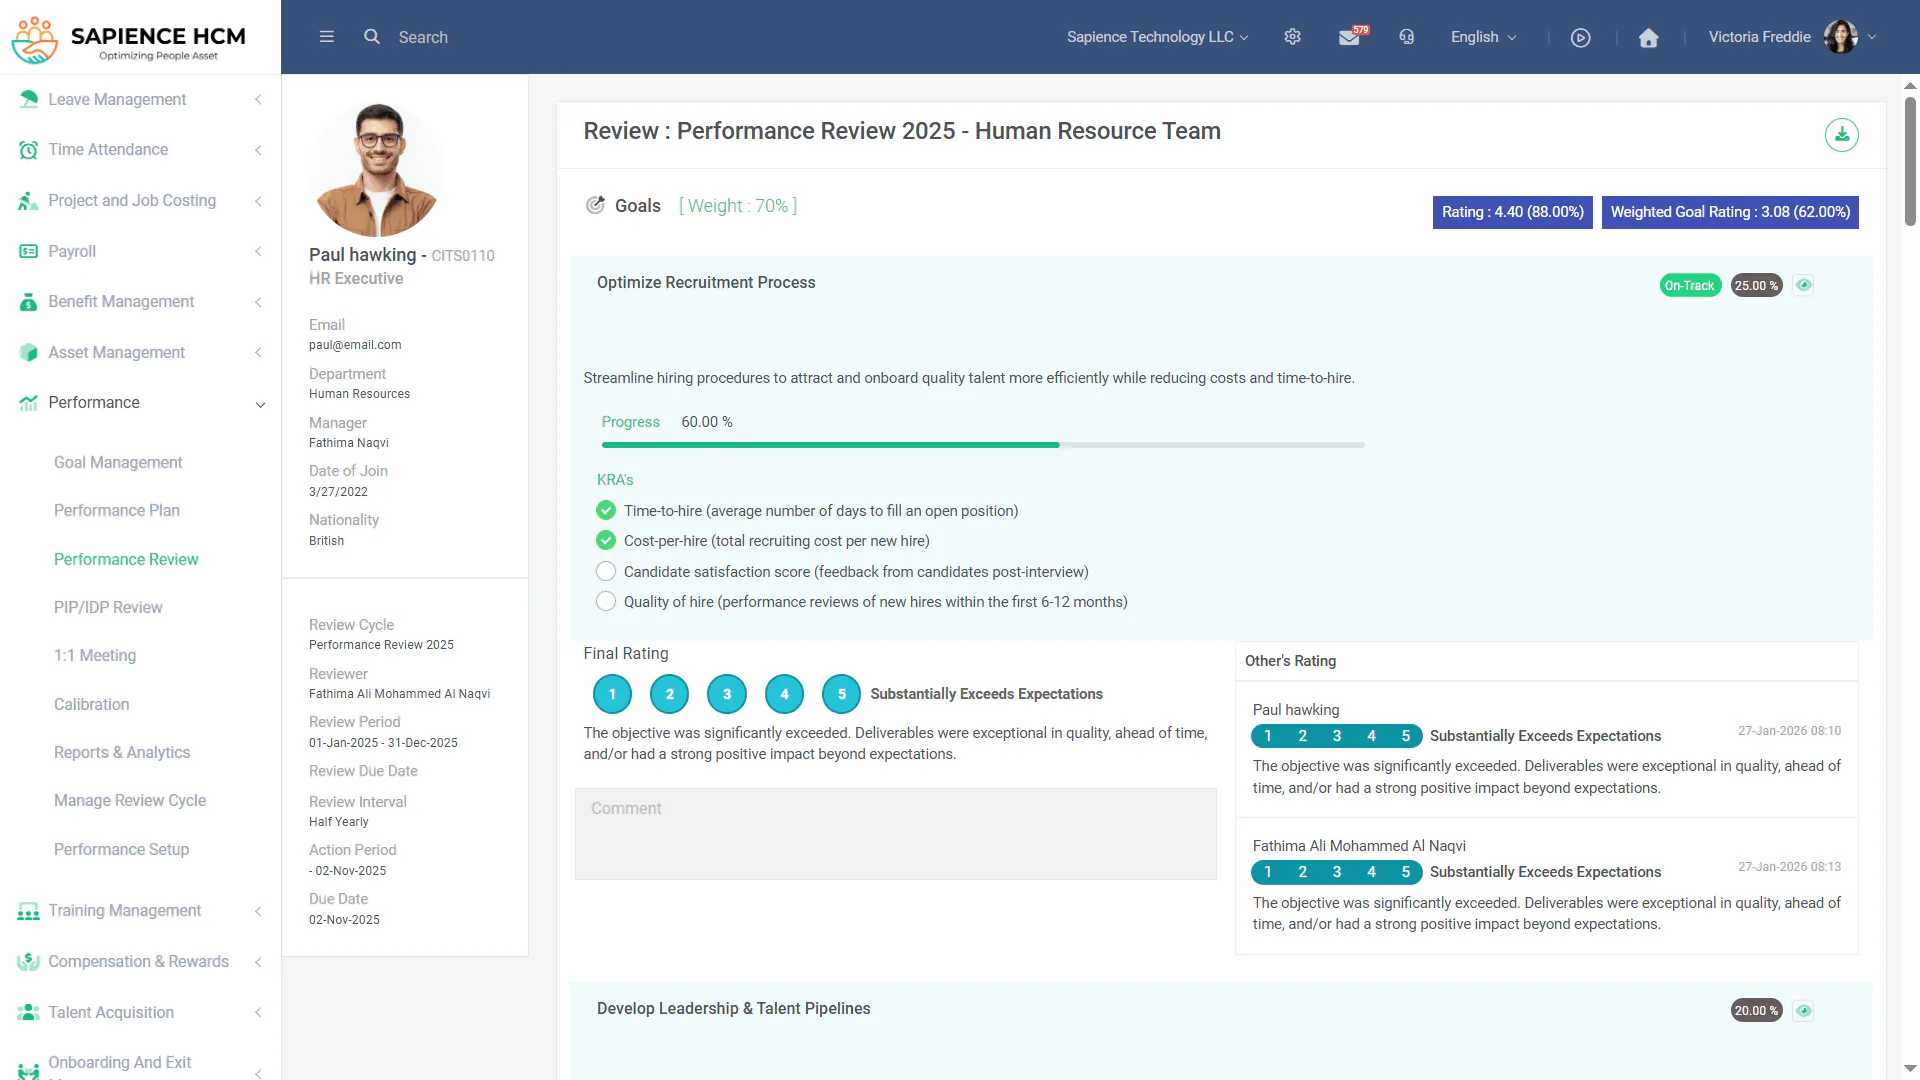Viewport: 1920px width, 1080px height.
Task: Click the Asset Management cube icon
Action: click(x=28, y=353)
